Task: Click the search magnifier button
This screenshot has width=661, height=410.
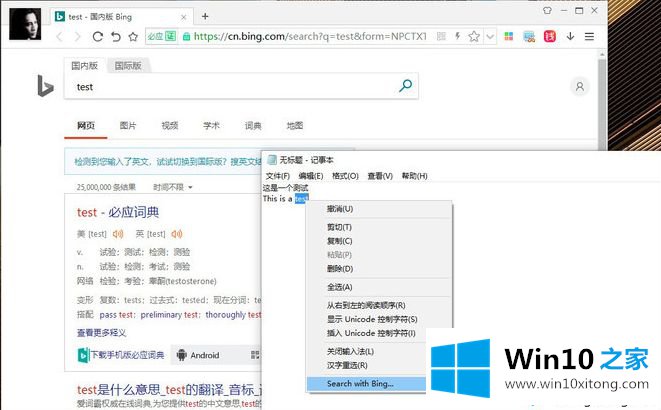Action: coord(406,86)
